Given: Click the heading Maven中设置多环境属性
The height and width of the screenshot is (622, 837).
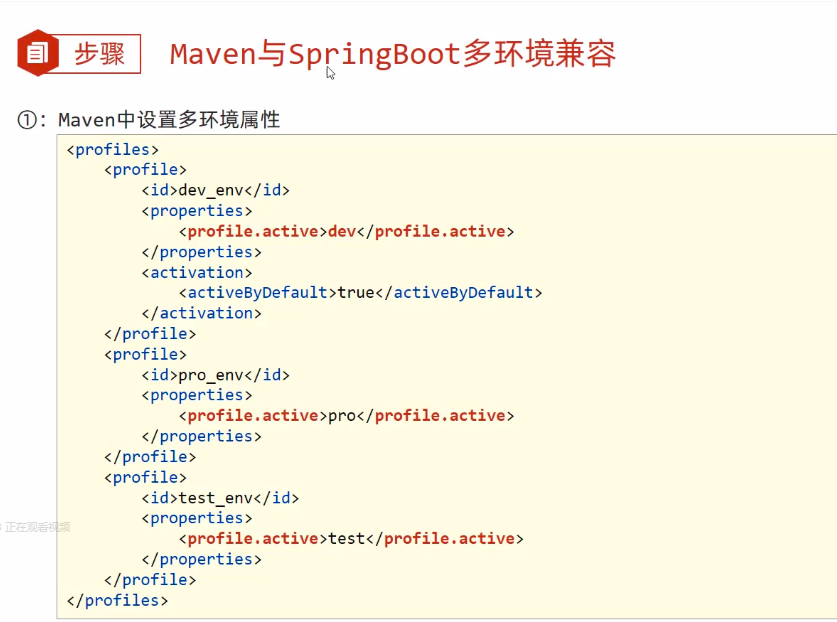Looking at the screenshot, I should pos(169,120).
